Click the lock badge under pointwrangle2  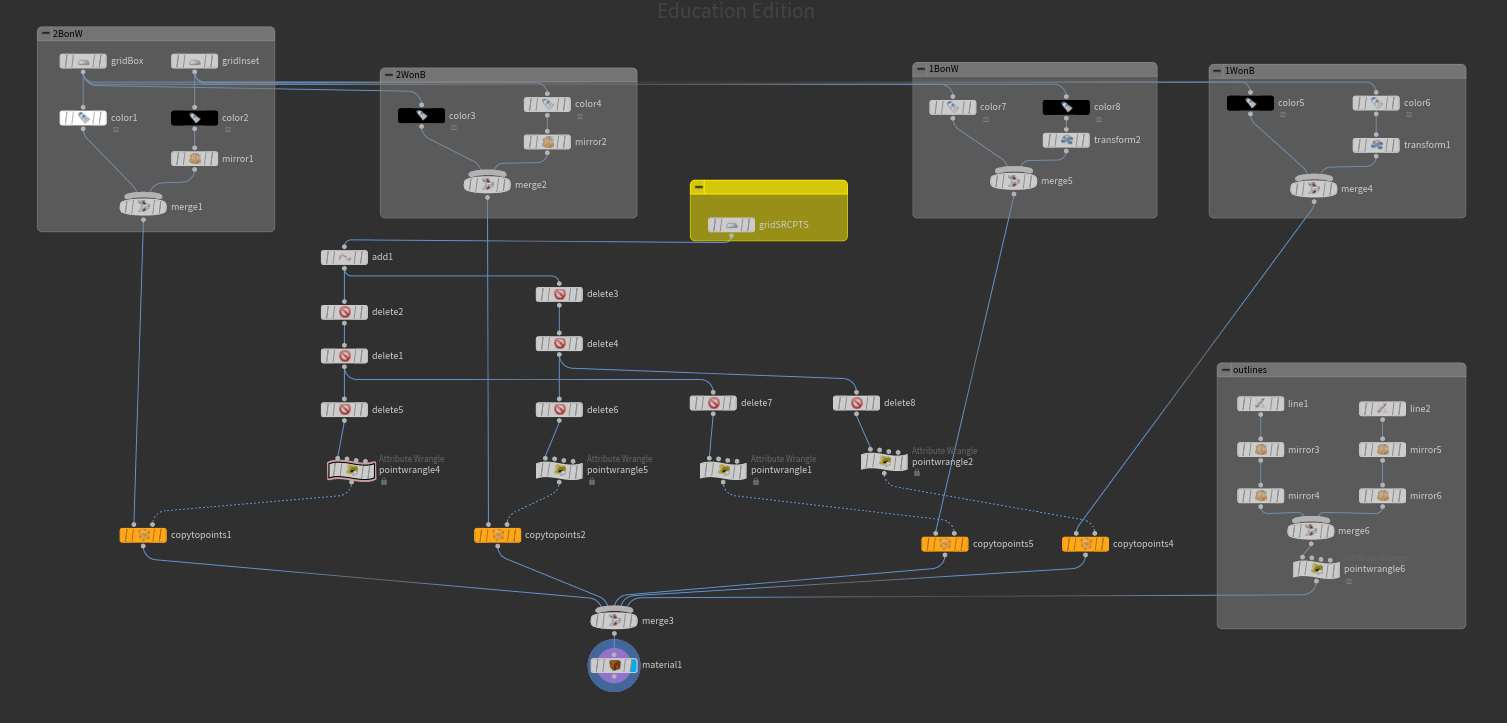pyautogui.click(x=916, y=473)
